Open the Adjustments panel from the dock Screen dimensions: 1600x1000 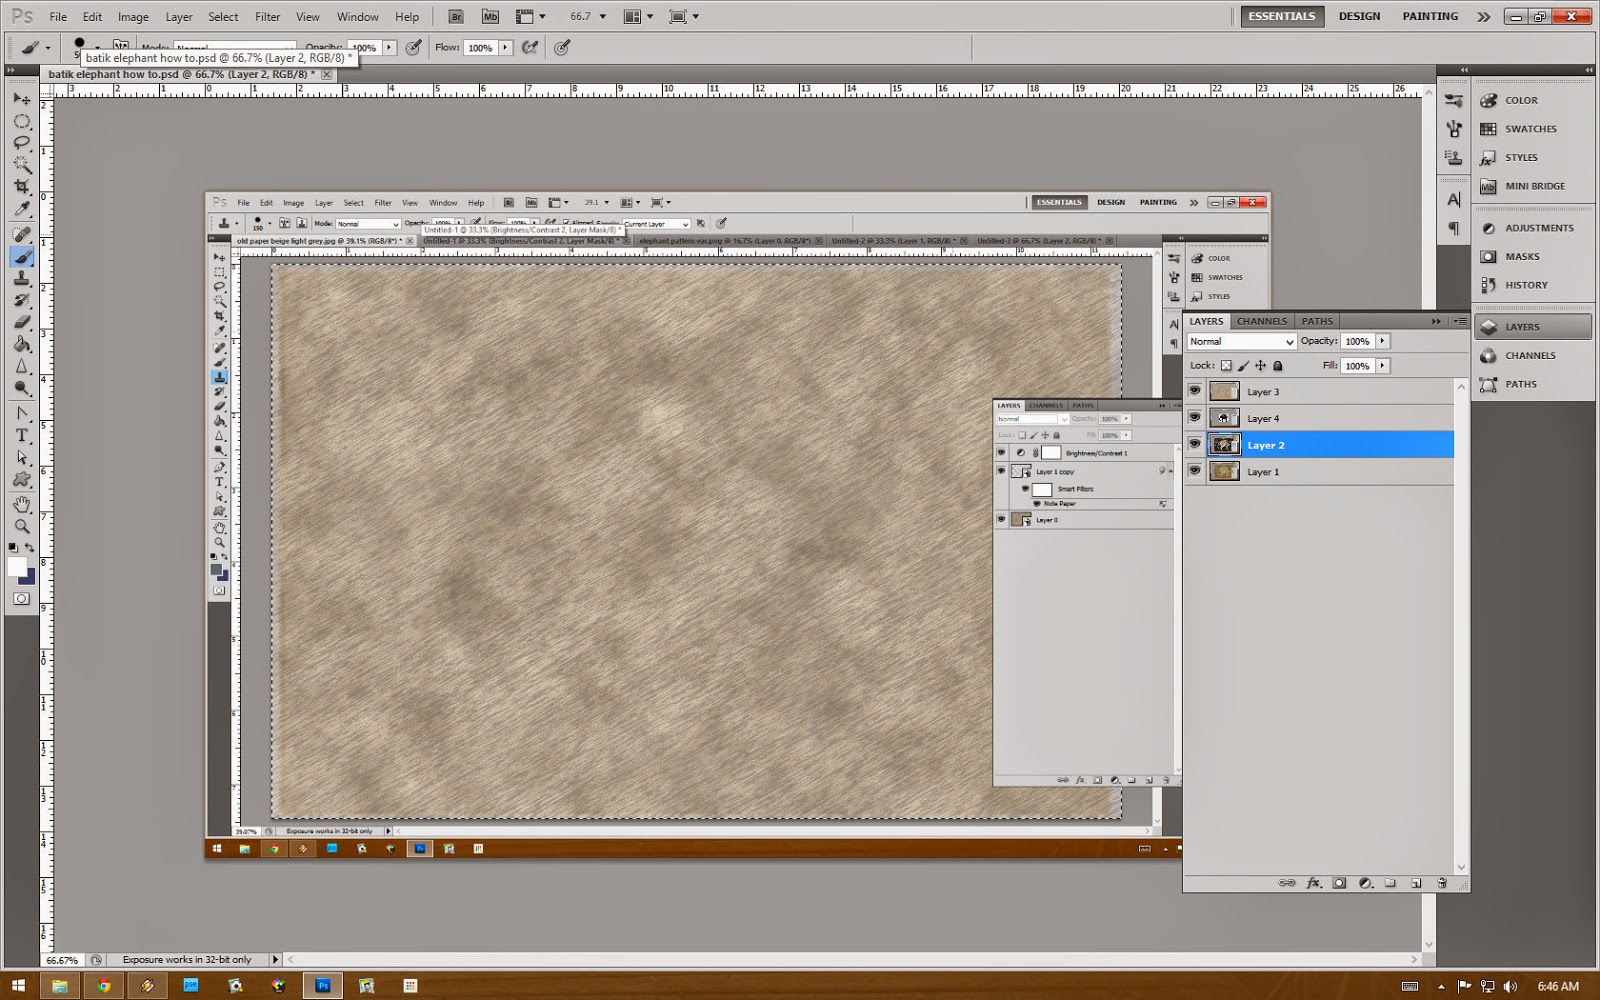coord(1534,228)
